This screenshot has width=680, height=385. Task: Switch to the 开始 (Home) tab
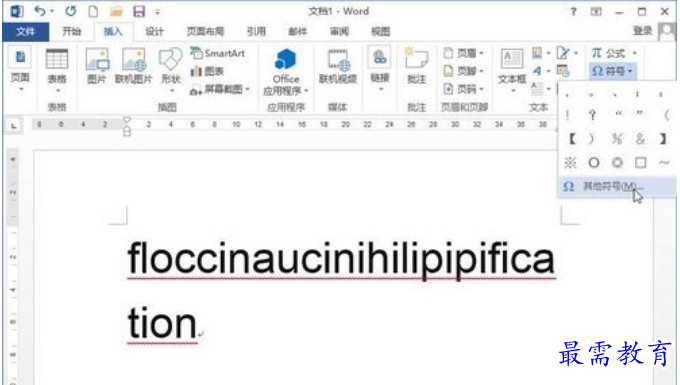[x=72, y=31]
